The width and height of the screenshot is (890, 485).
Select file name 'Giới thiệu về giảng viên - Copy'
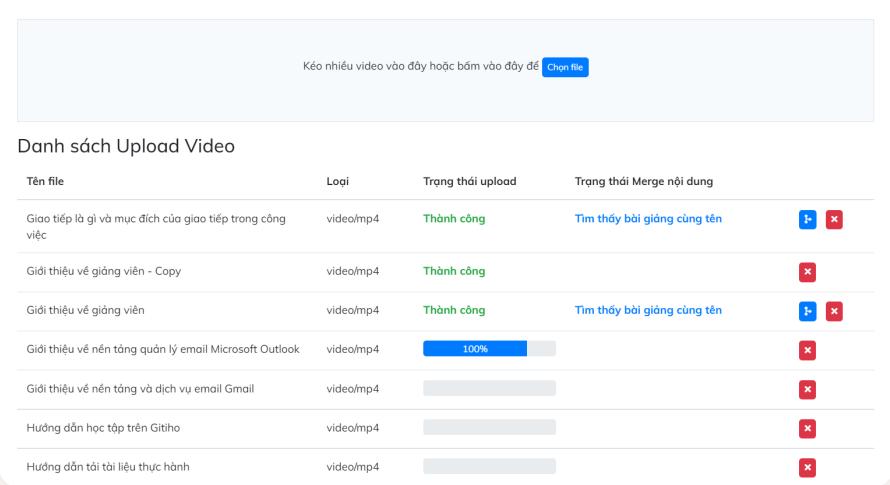(x=104, y=271)
